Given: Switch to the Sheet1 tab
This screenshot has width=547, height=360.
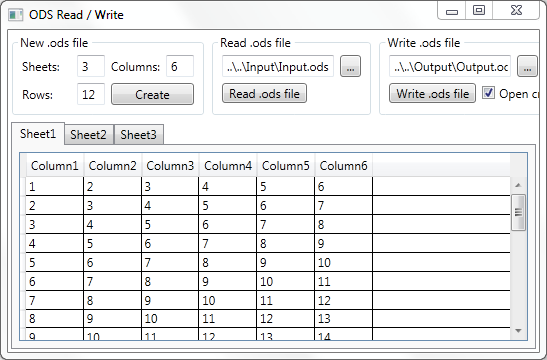Looking at the screenshot, I should click(x=38, y=134).
